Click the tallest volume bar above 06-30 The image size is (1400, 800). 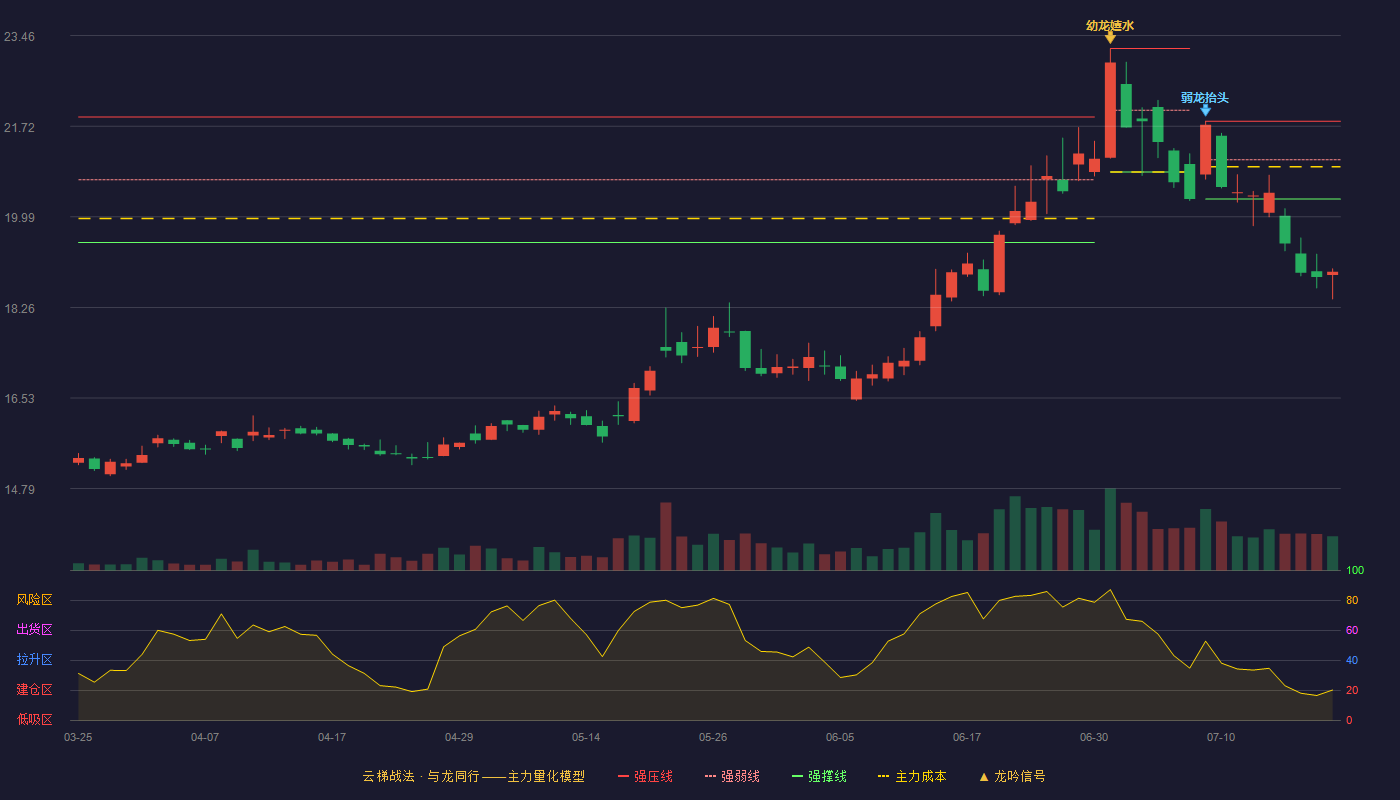[x=1110, y=529]
